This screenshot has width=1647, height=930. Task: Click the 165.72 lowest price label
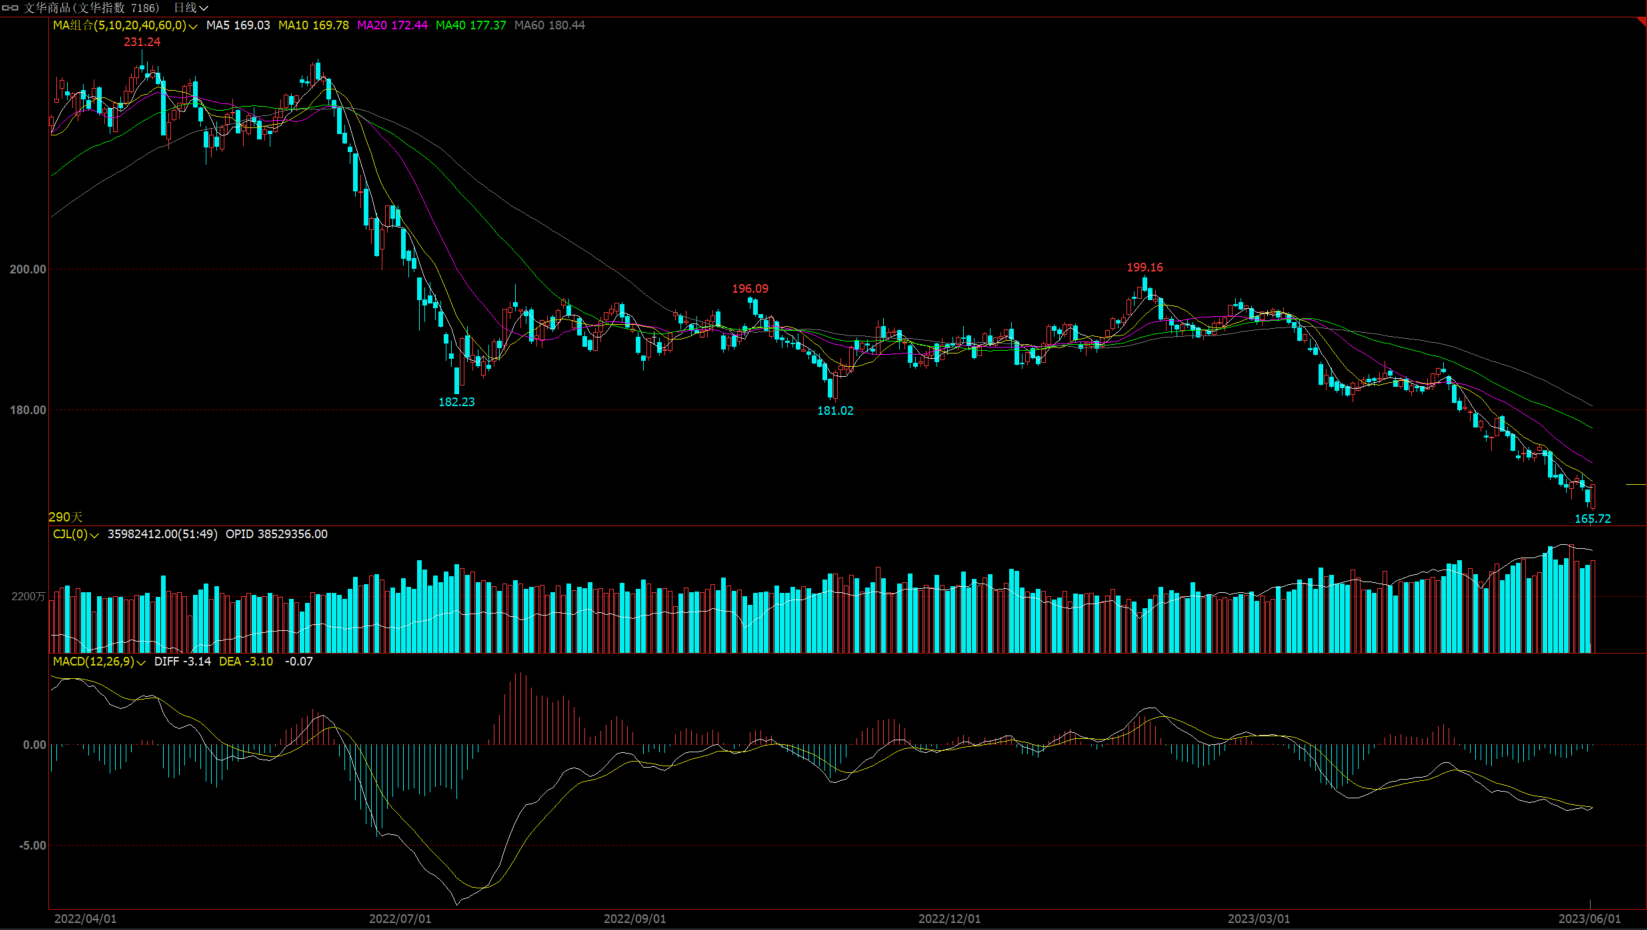tap(1593, 519)
